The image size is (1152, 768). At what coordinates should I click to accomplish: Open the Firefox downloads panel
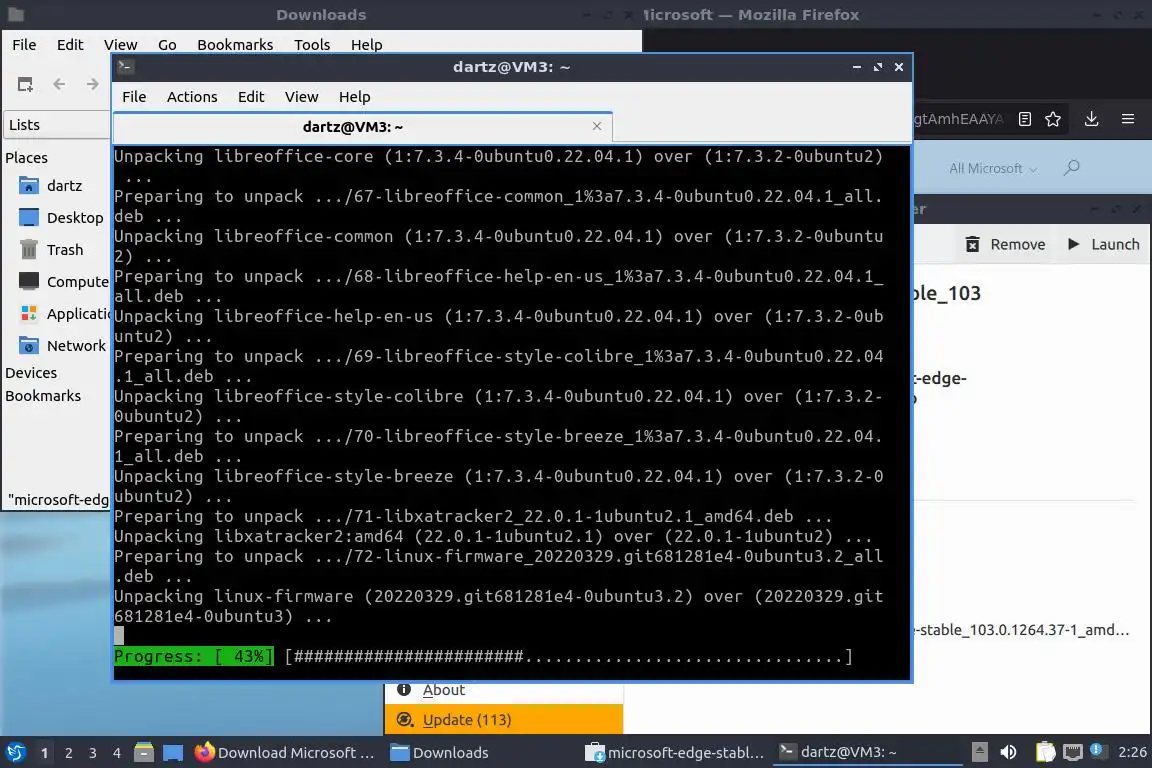tap(1091, 119)
